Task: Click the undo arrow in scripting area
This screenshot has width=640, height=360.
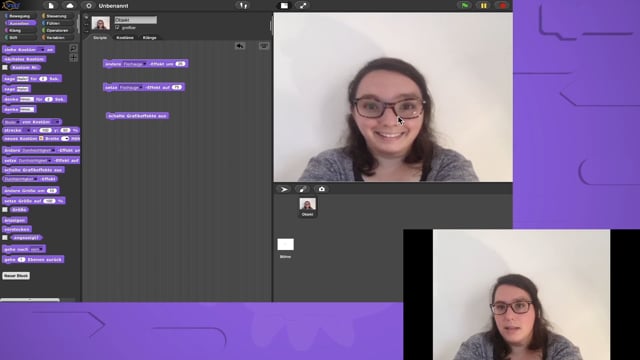Action: pyautogui.click(x=240, y=46)
